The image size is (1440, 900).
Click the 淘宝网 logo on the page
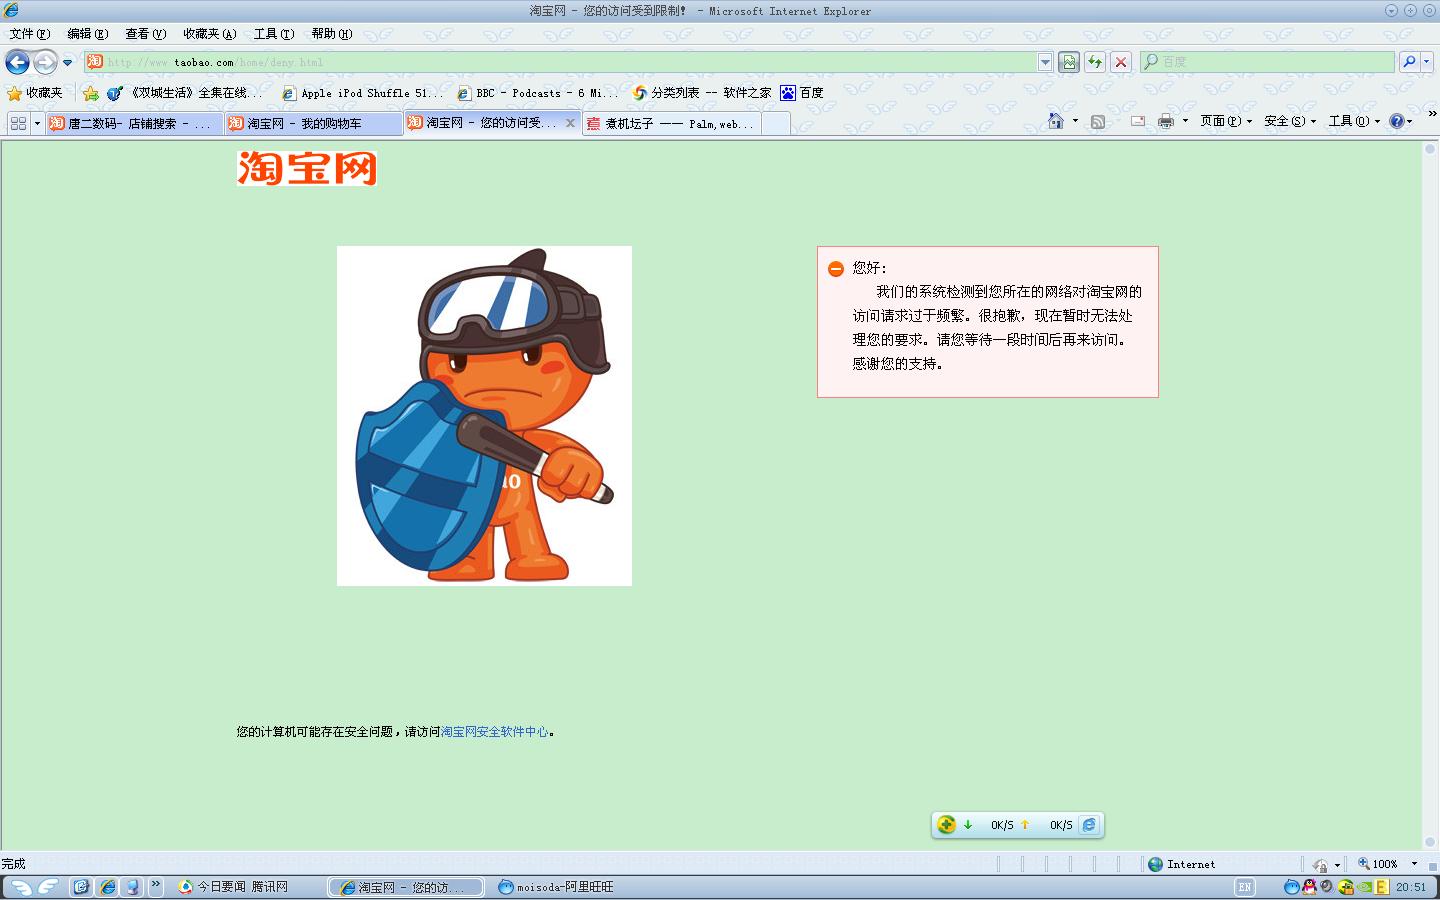[307, 168]
